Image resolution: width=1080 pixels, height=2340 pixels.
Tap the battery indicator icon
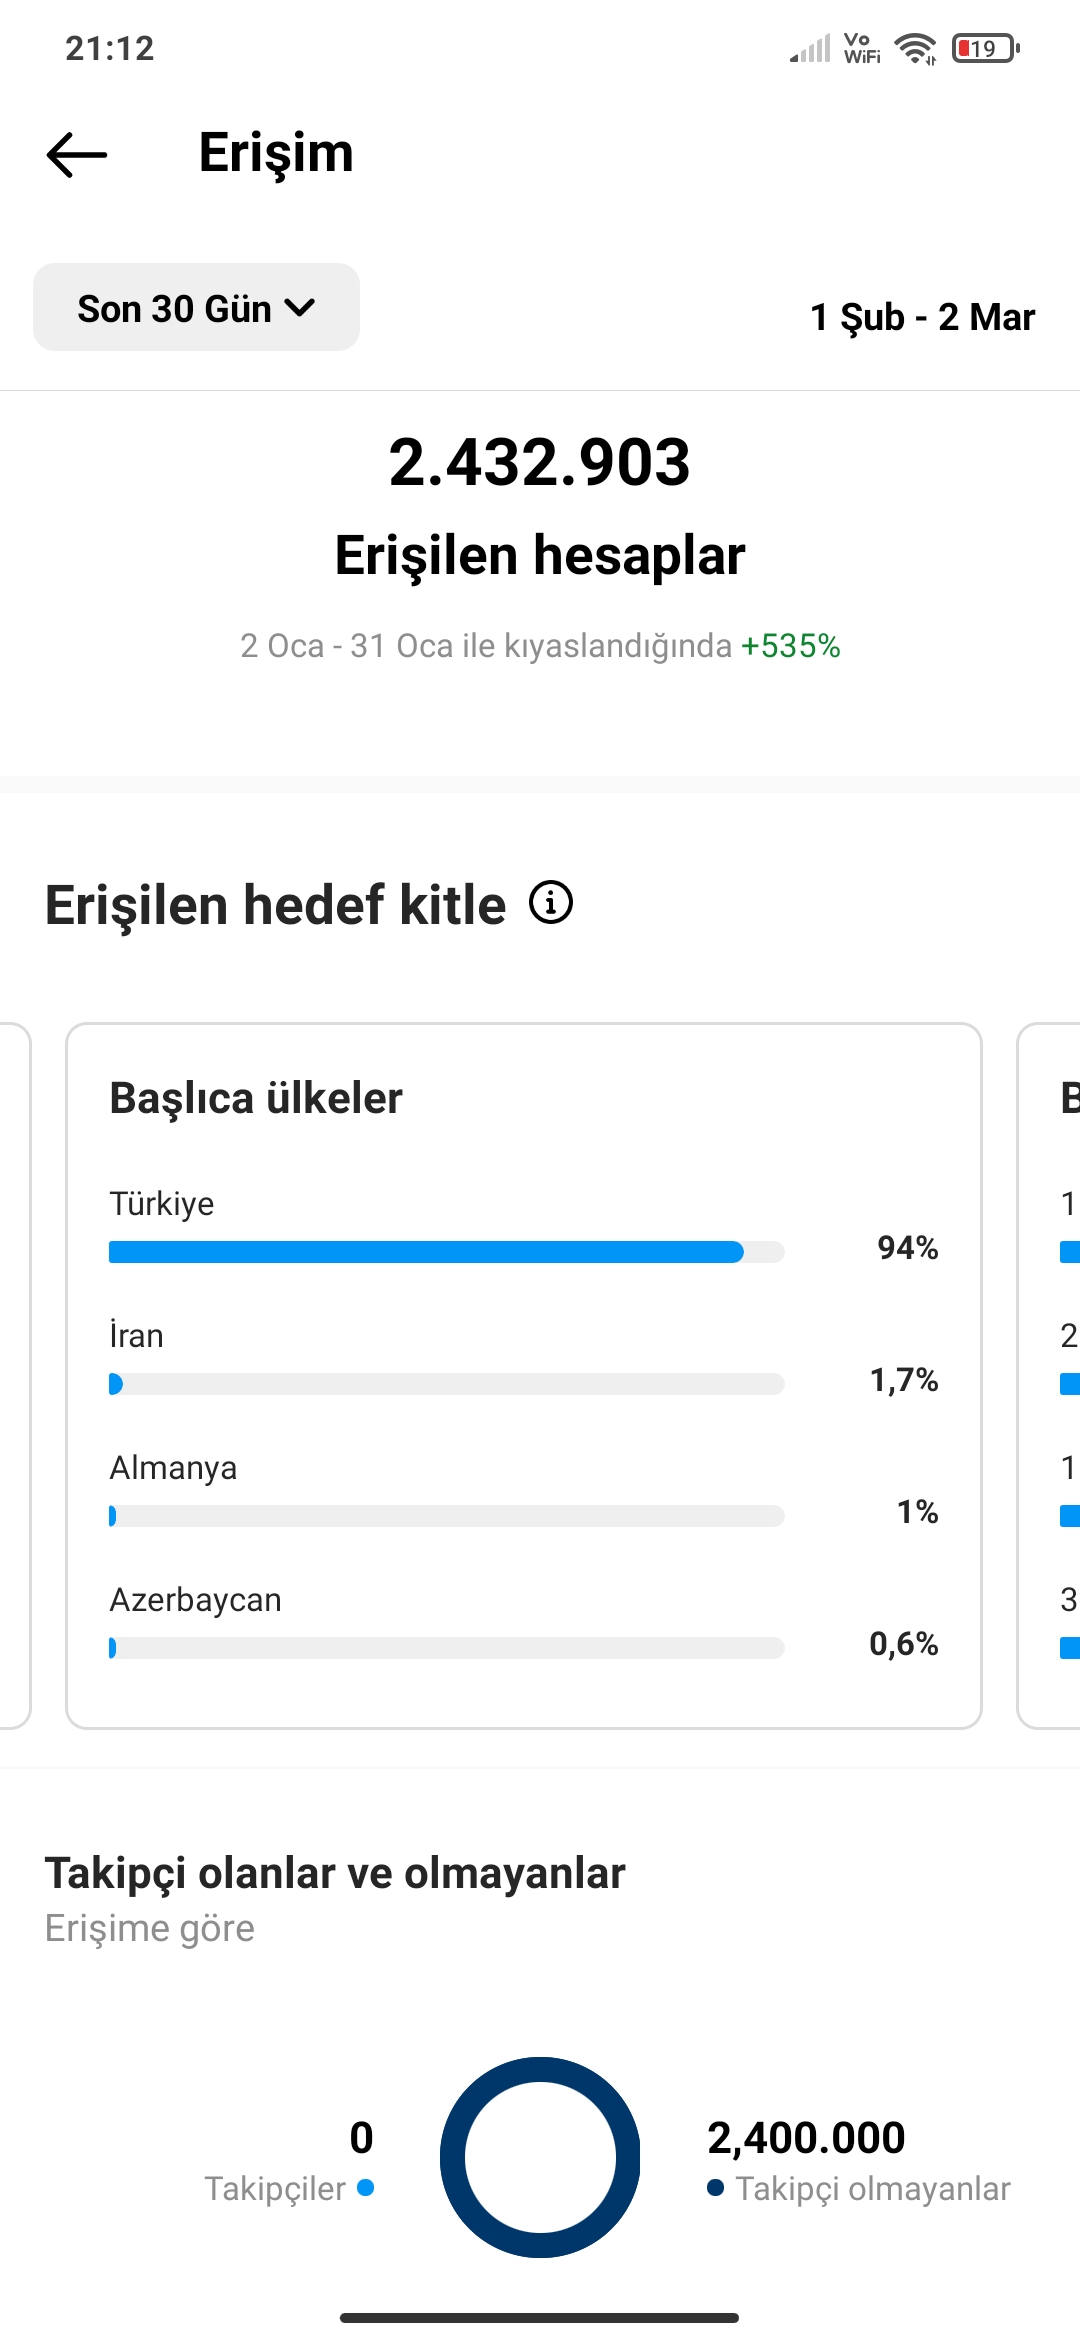(x=986, y=48)
